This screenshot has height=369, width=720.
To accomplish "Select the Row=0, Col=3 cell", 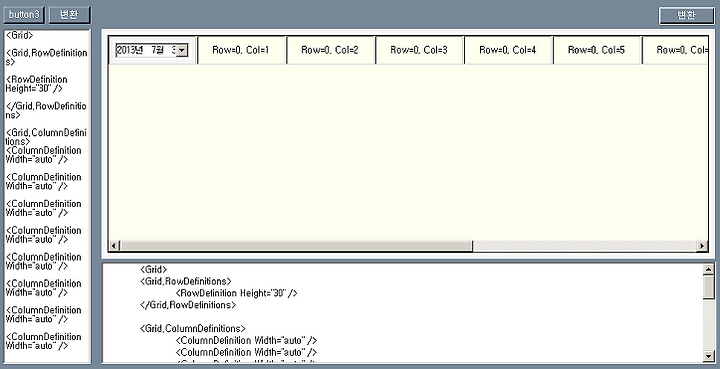I will pos(419,50).
